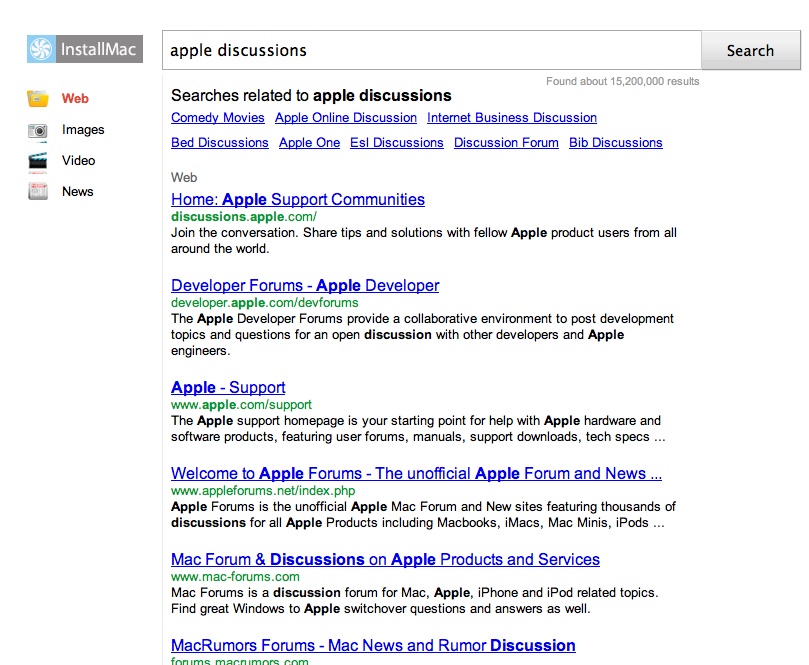Switch to the Images search tab
Screen dimensions: 809x665
tap(83, 130)
